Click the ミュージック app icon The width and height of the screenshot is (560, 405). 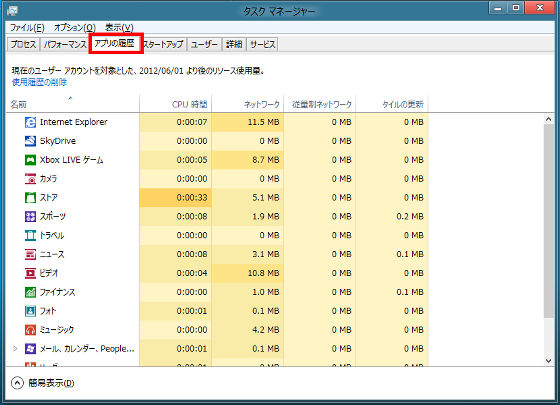tap(30, 330)
